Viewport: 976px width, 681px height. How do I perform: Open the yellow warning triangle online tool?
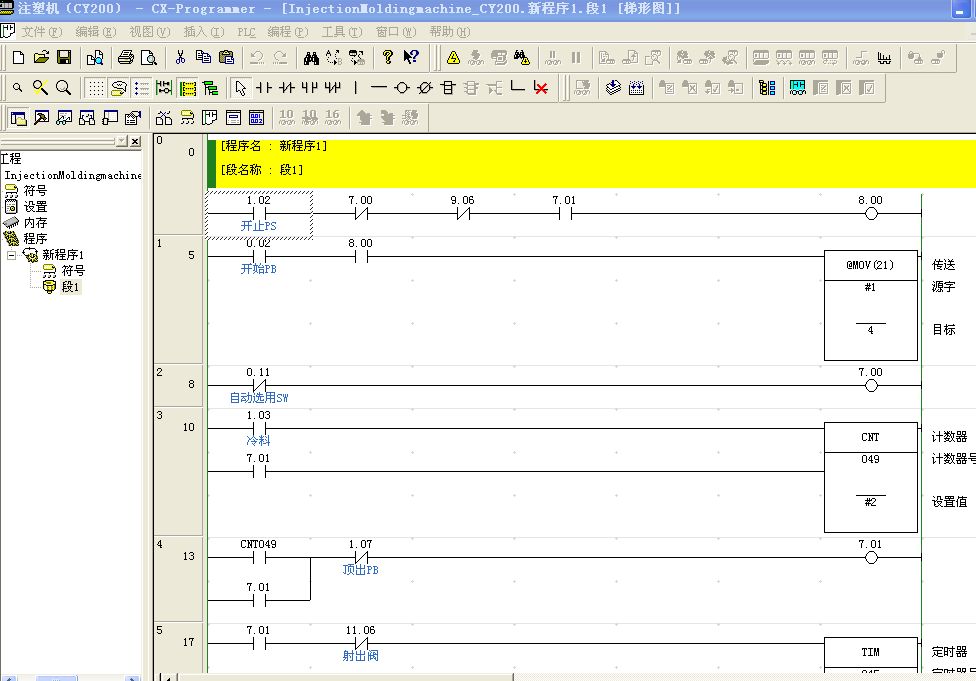pyautogui.click(x=453, y=57)
